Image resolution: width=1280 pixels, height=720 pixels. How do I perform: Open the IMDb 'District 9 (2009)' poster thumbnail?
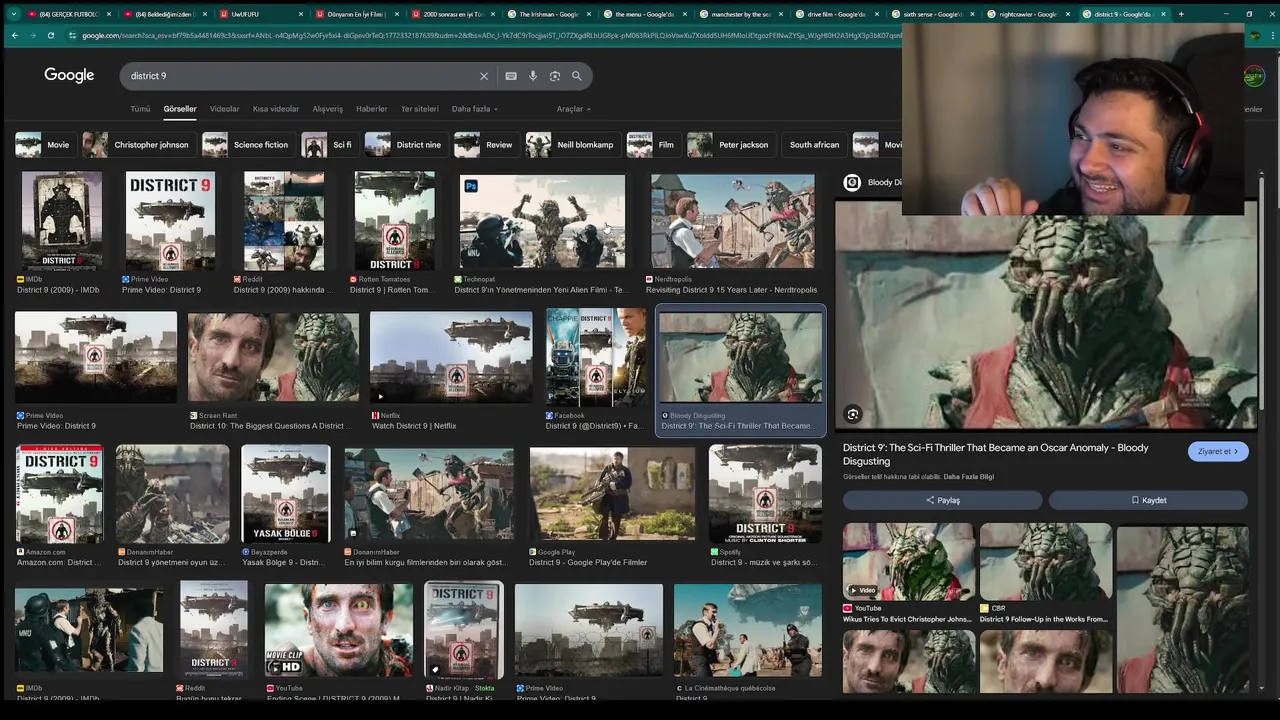click(x=62, y=221)
